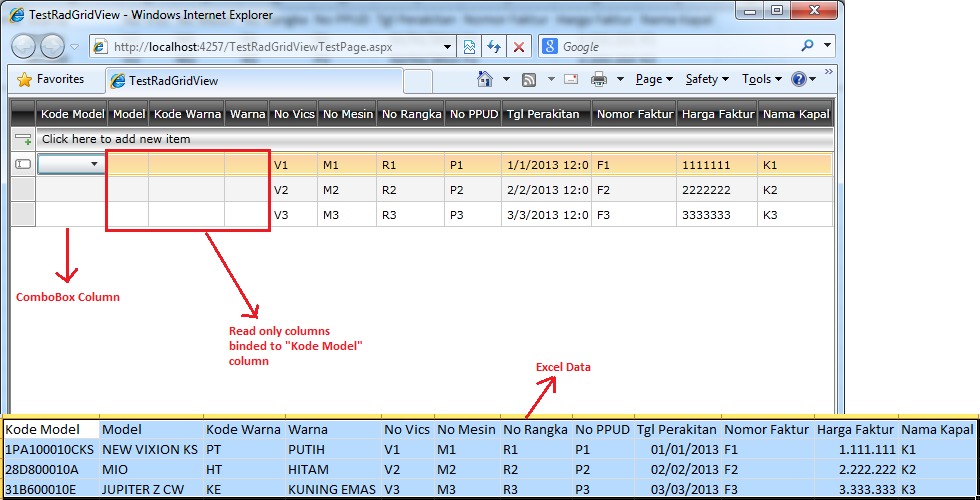
Task: Click Nomor Faktur column header
Action: click(634, 114)
